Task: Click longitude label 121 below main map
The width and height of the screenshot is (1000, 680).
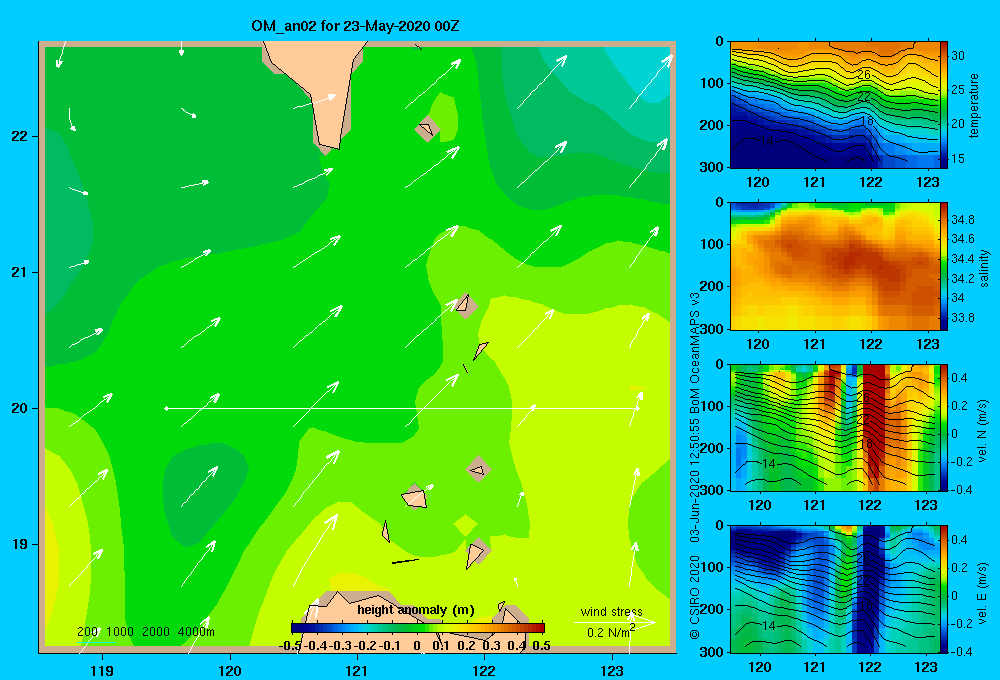Action: [357, 670]
